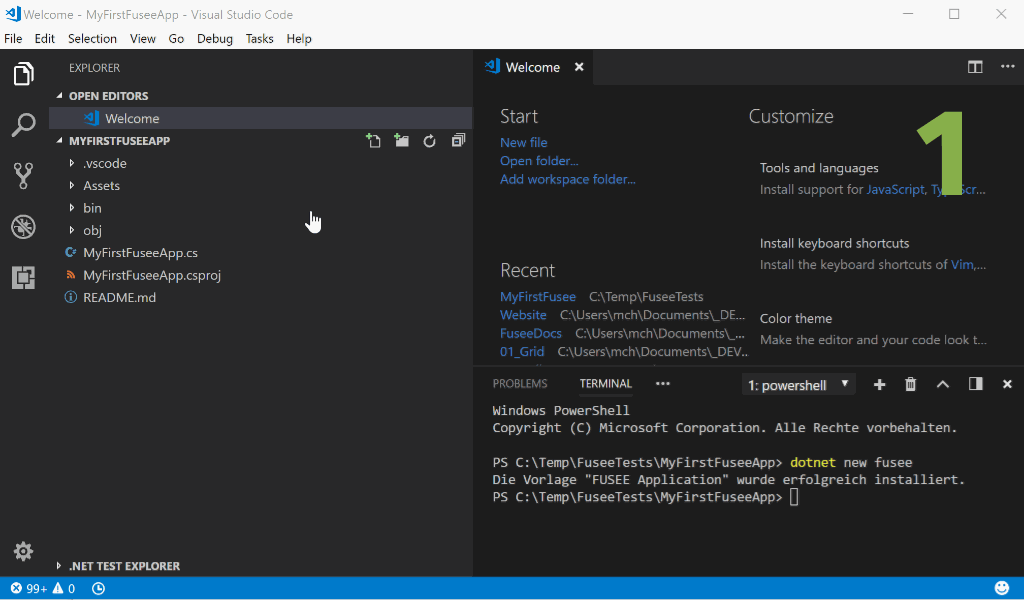Open the terminal selector dropdown
This screenshot has width=1024, height=600.
tap(799, 385)
